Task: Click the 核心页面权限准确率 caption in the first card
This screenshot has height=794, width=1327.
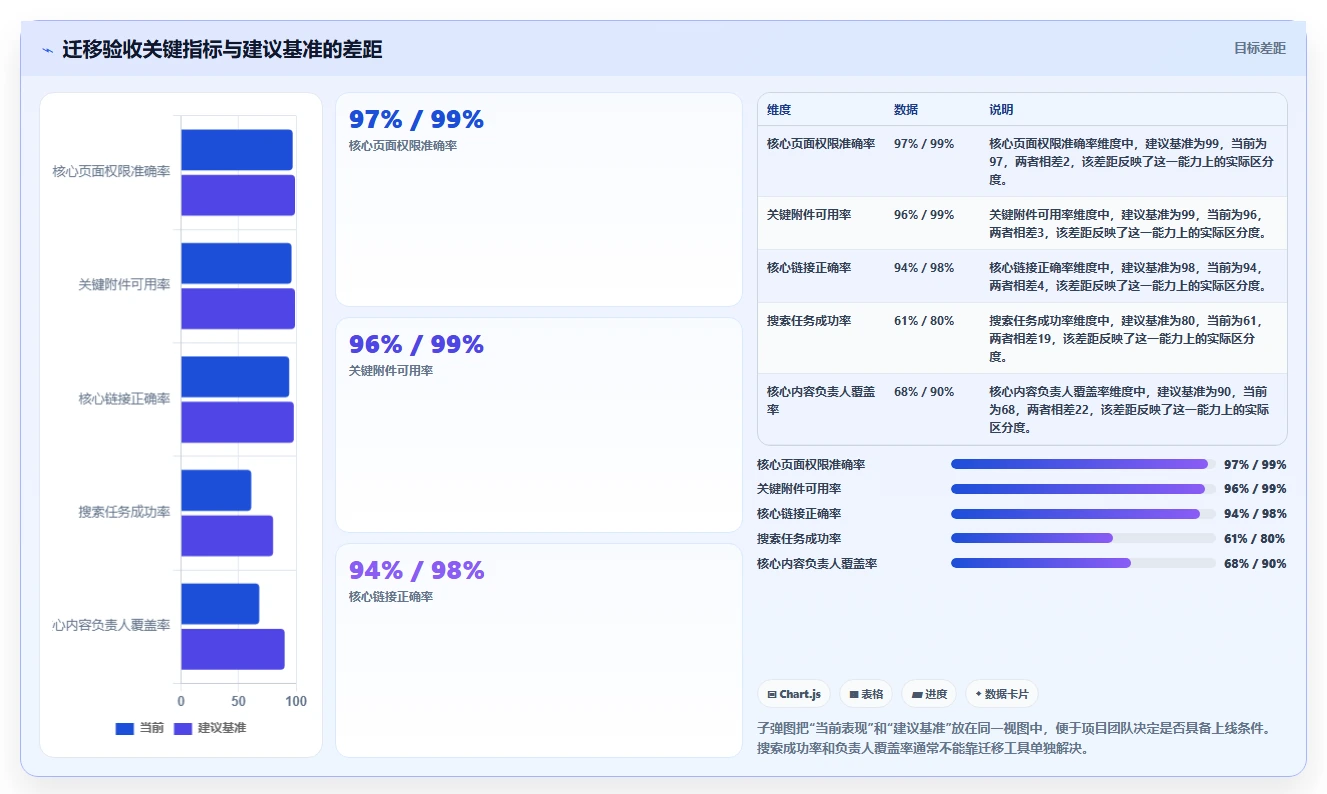Action: coord(403,146)
